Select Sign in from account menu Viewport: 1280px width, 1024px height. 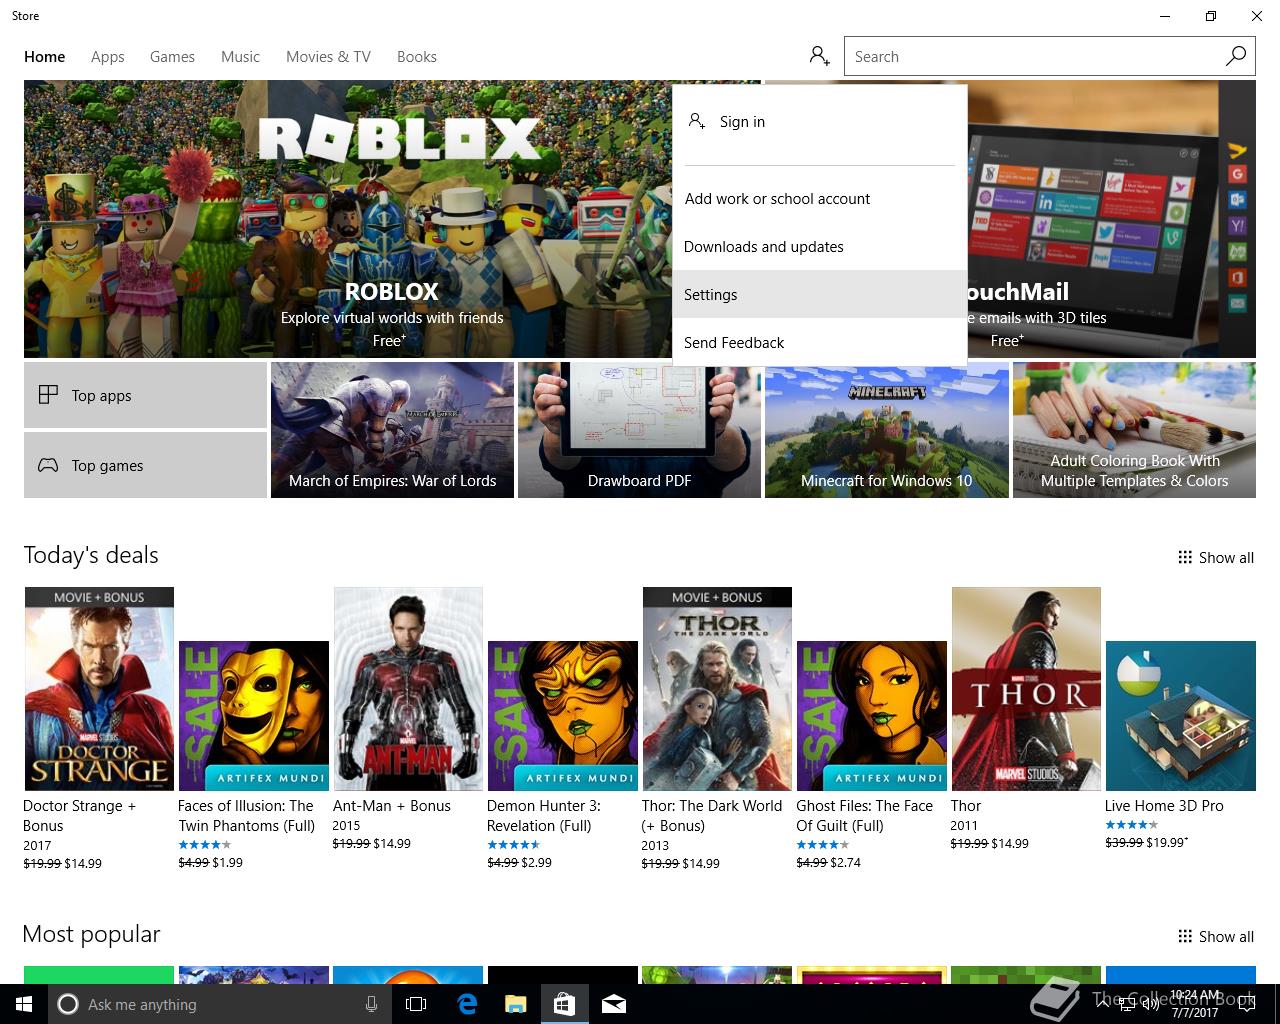(x=820, y=122)
